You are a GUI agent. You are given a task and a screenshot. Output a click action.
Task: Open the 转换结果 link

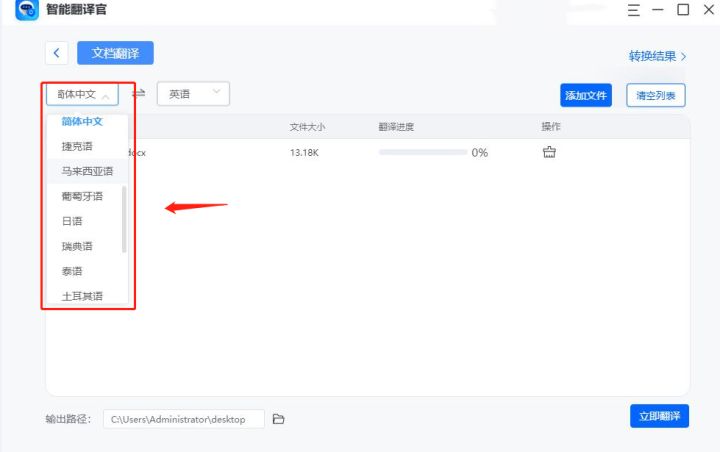pyautogui.click(x=657, y=56)
